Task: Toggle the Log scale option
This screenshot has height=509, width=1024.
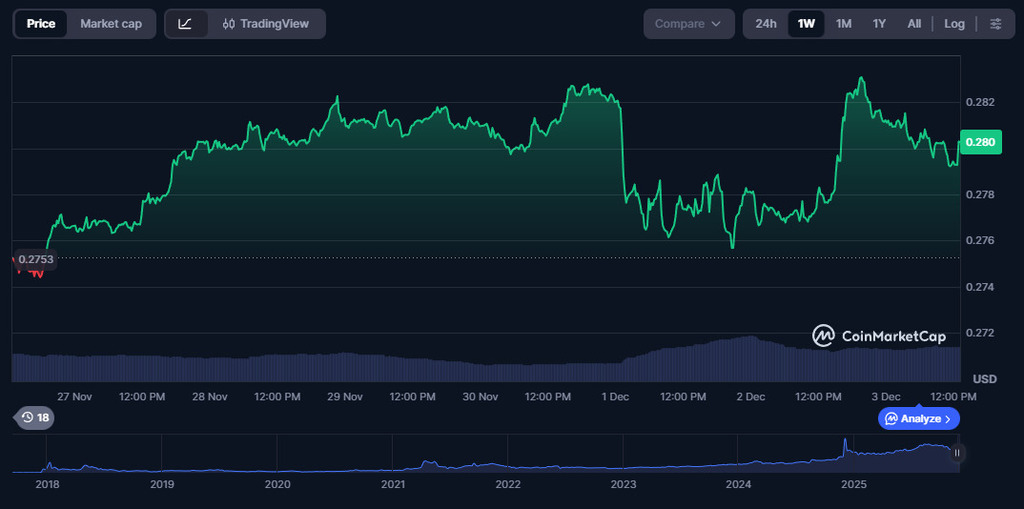Action: coord(954,24)
